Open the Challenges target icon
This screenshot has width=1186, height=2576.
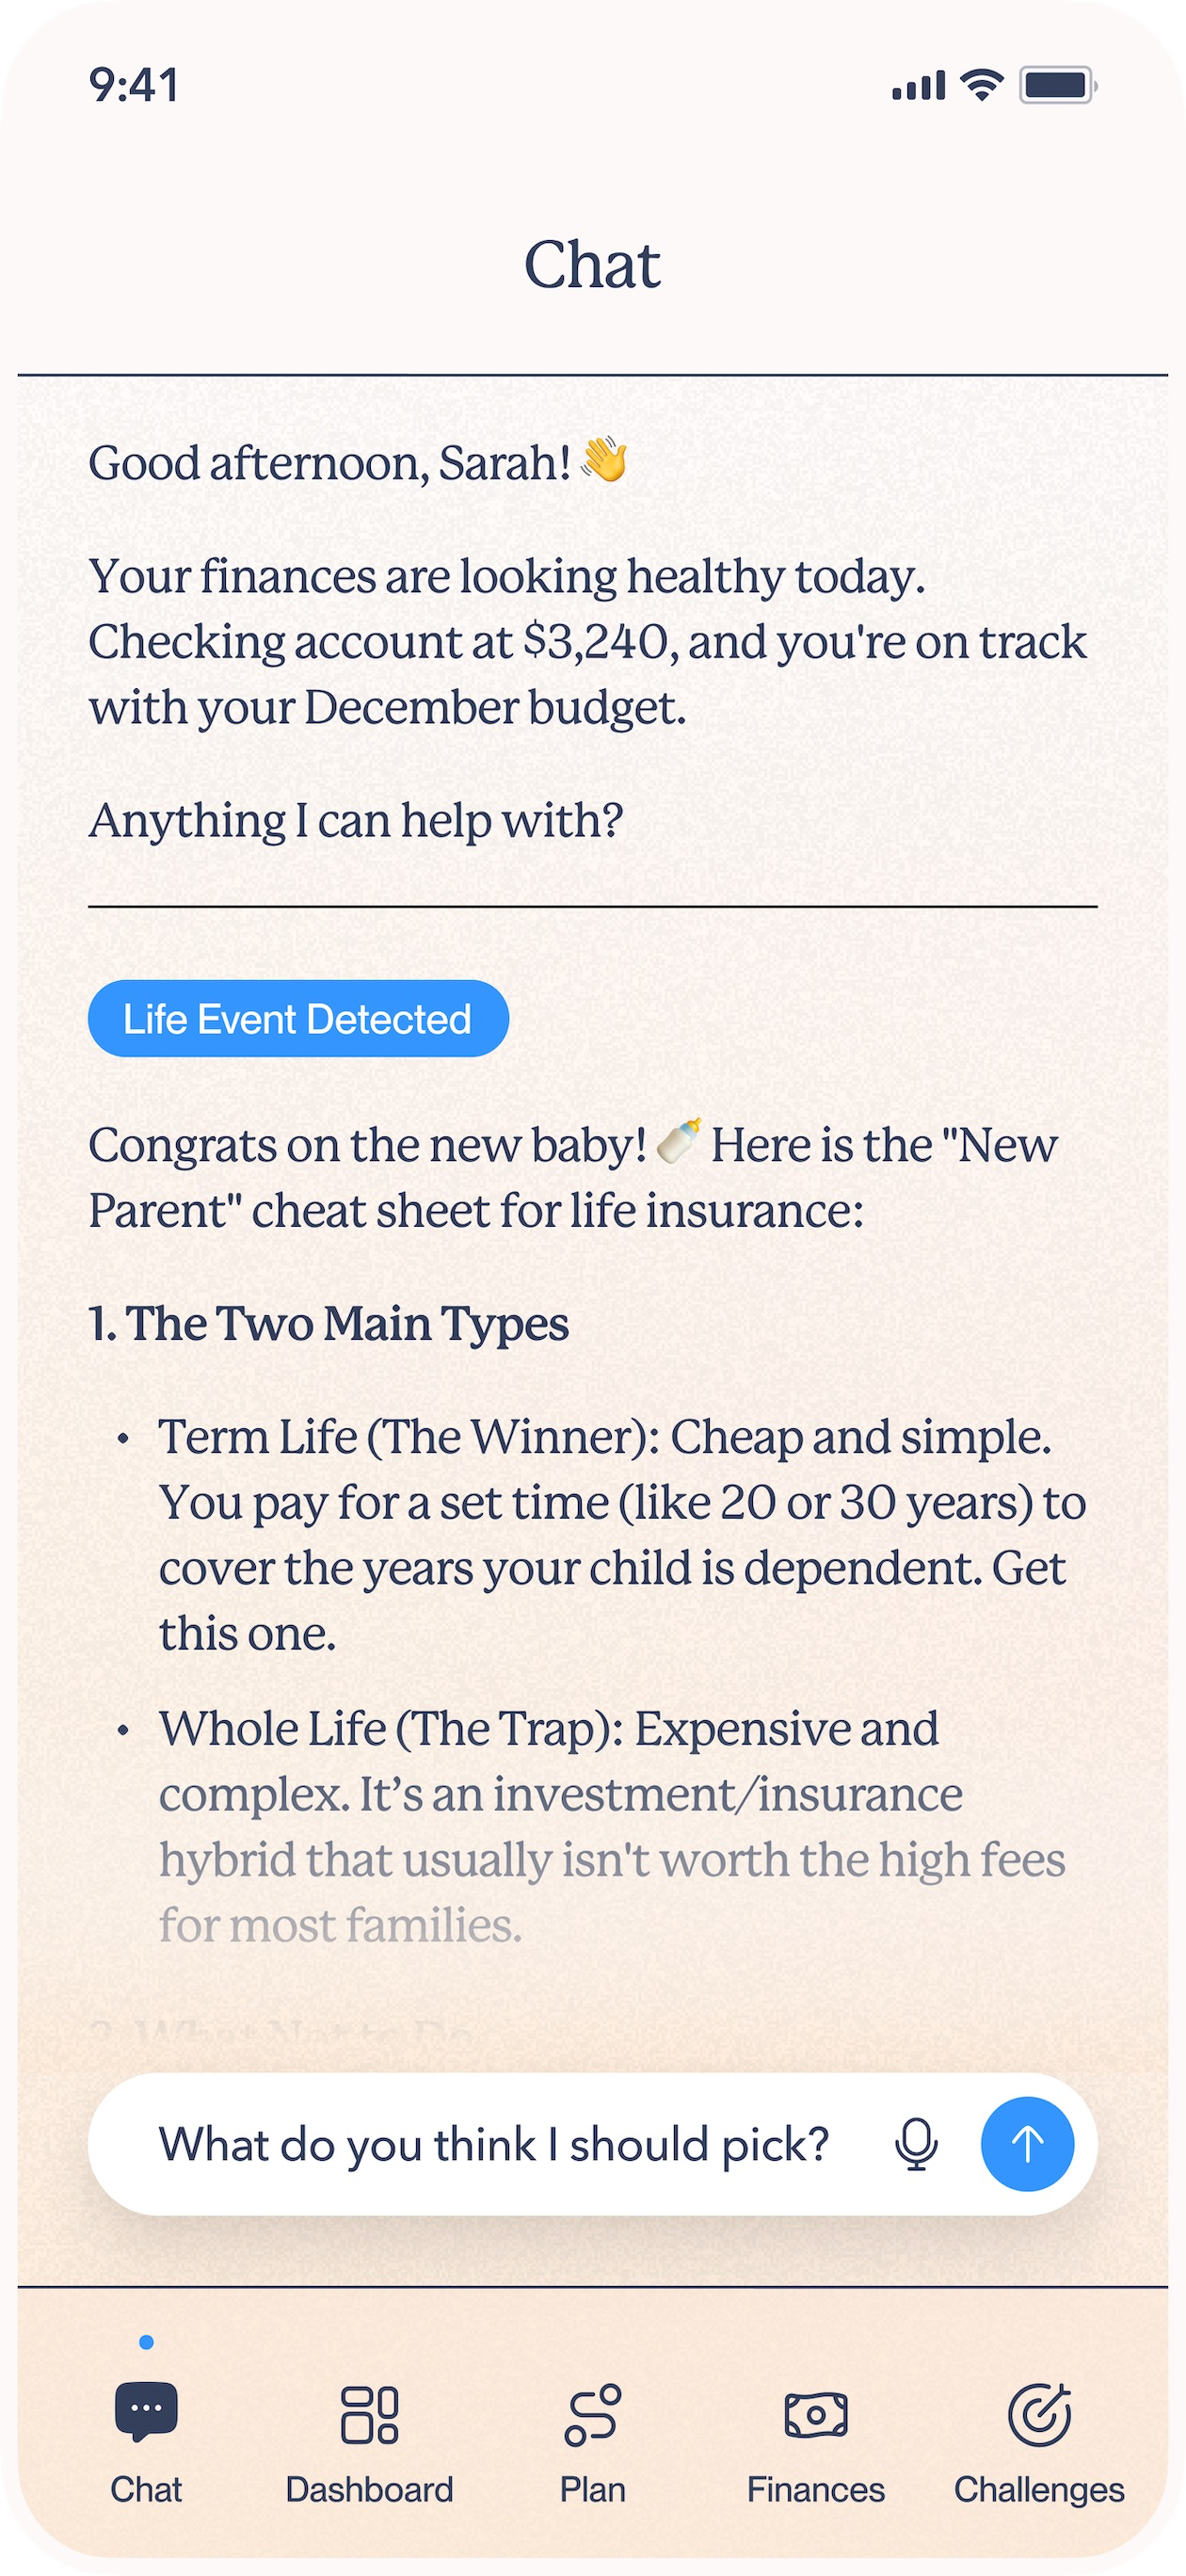(1039, 2414)
